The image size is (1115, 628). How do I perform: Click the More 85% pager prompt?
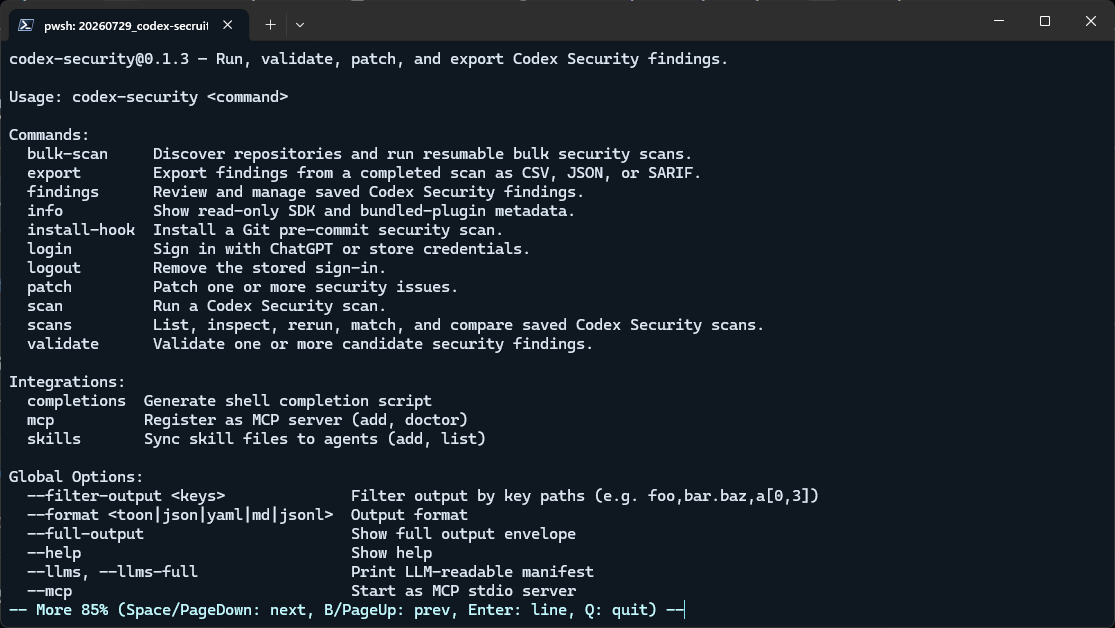click(x=346, y=610)
